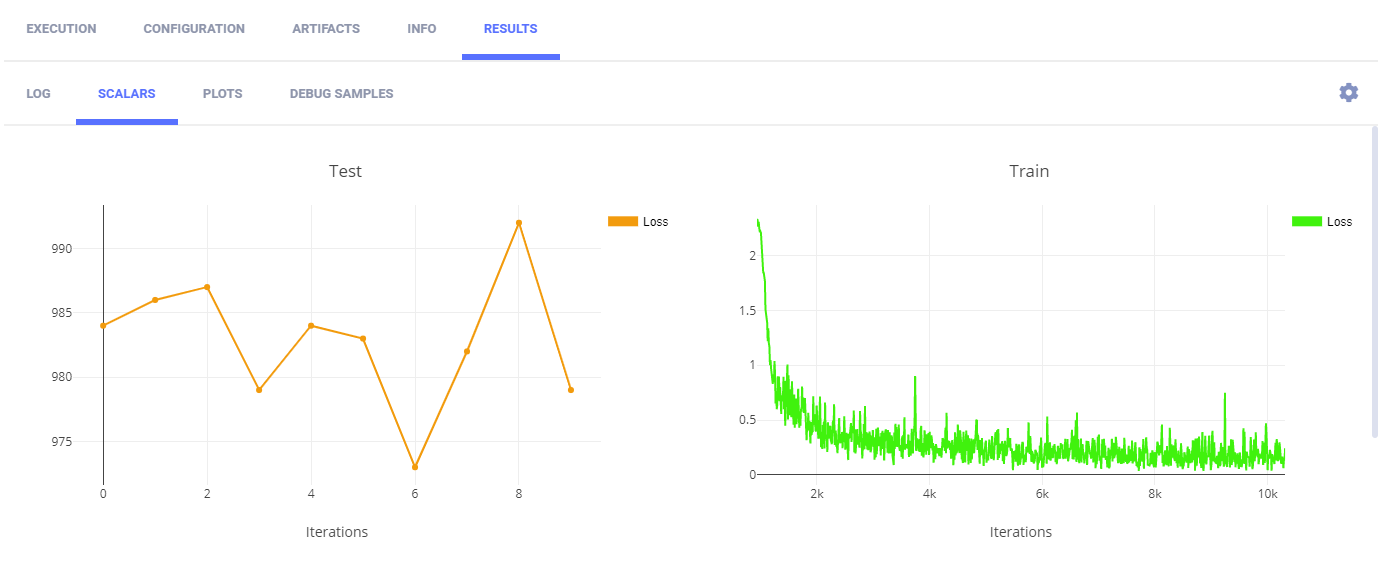Click the Test chart peak point at iteration 8
The height and width of the screenshot is (581, 1378).
(x=519, y=223)
